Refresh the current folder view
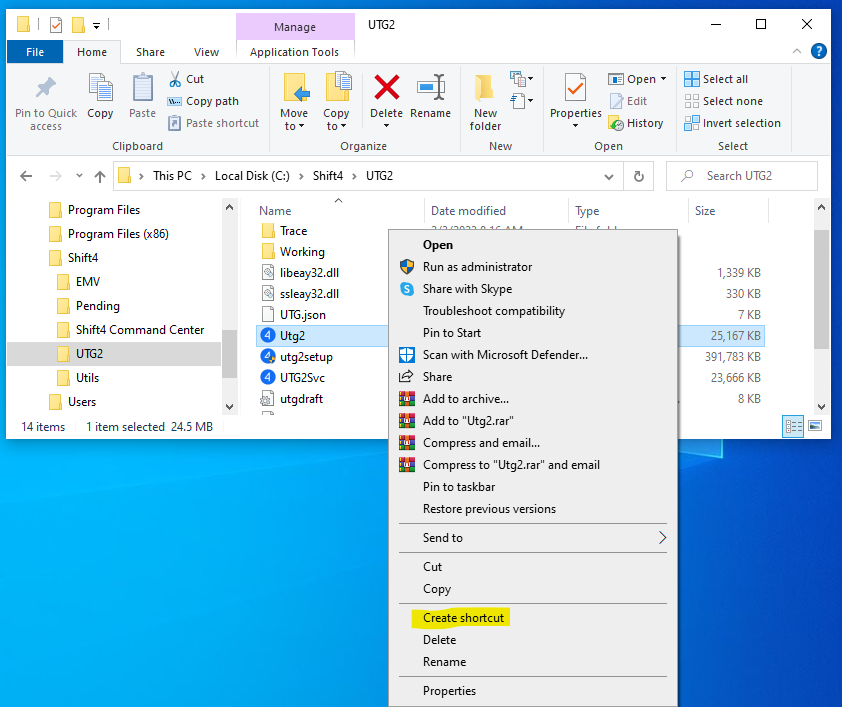The width and height of the screenshot is (842, 707). (x=638, y=176)
